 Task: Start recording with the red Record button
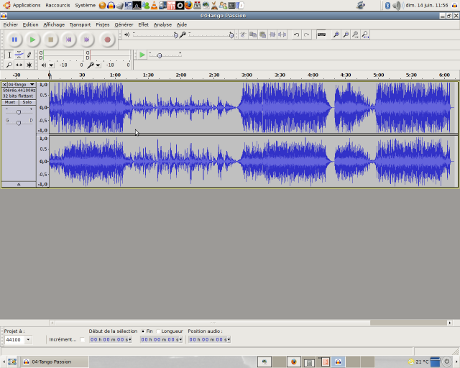coord(107,40)
